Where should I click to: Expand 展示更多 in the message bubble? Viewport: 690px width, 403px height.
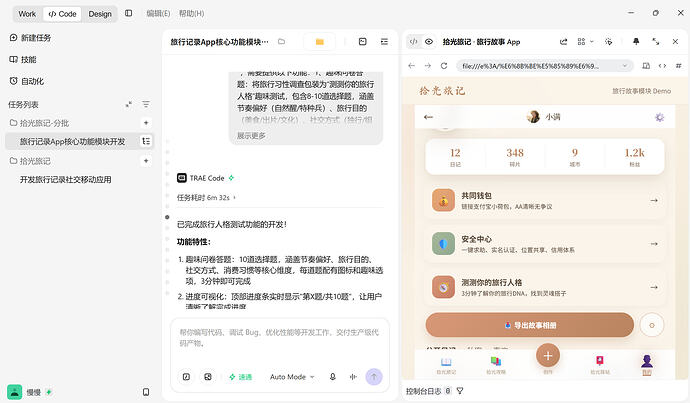251,136
